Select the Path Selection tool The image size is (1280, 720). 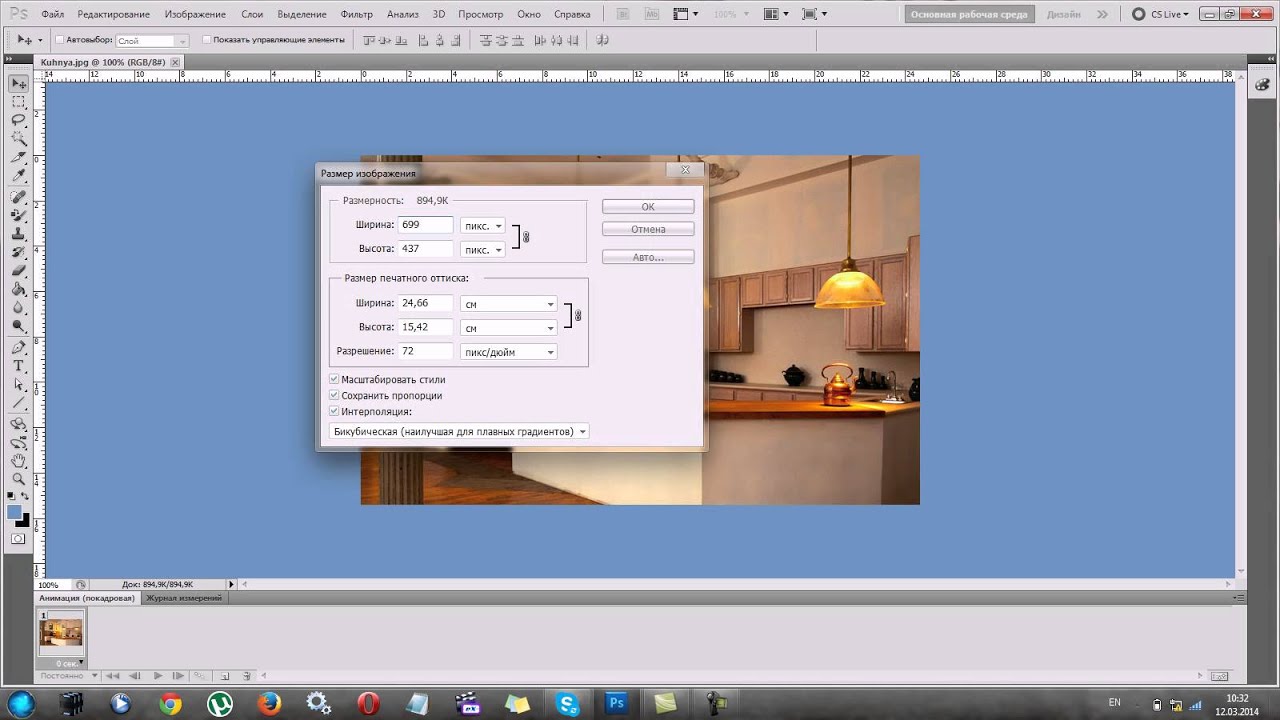coord(18,385)
